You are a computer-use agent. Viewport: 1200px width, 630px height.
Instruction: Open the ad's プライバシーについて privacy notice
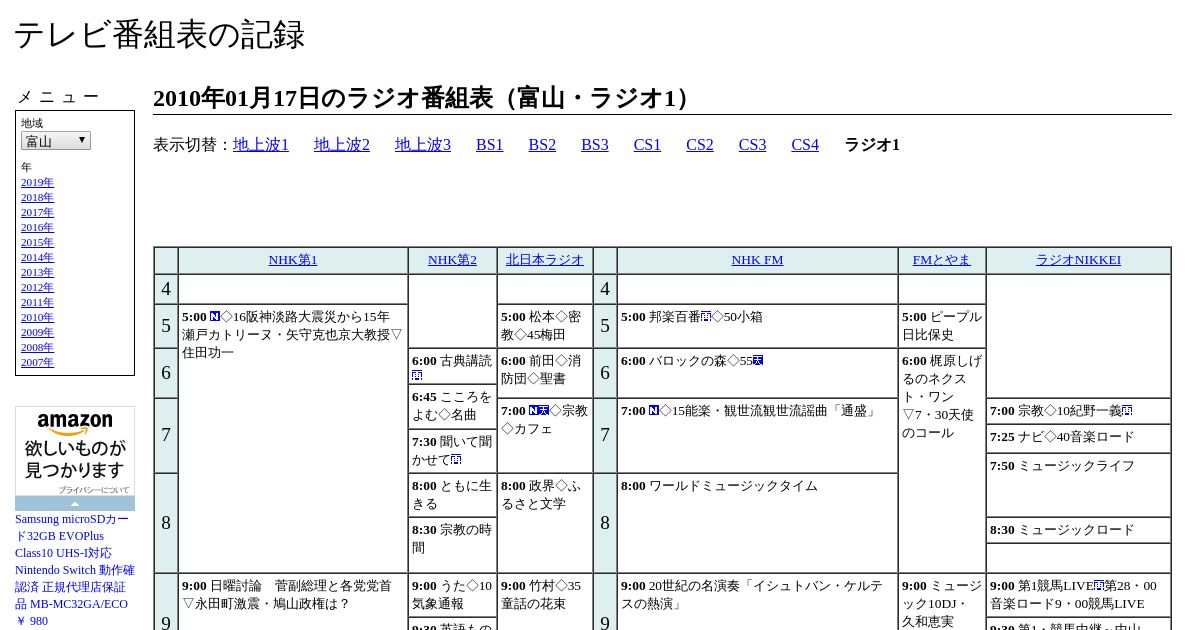pos(94,490)
